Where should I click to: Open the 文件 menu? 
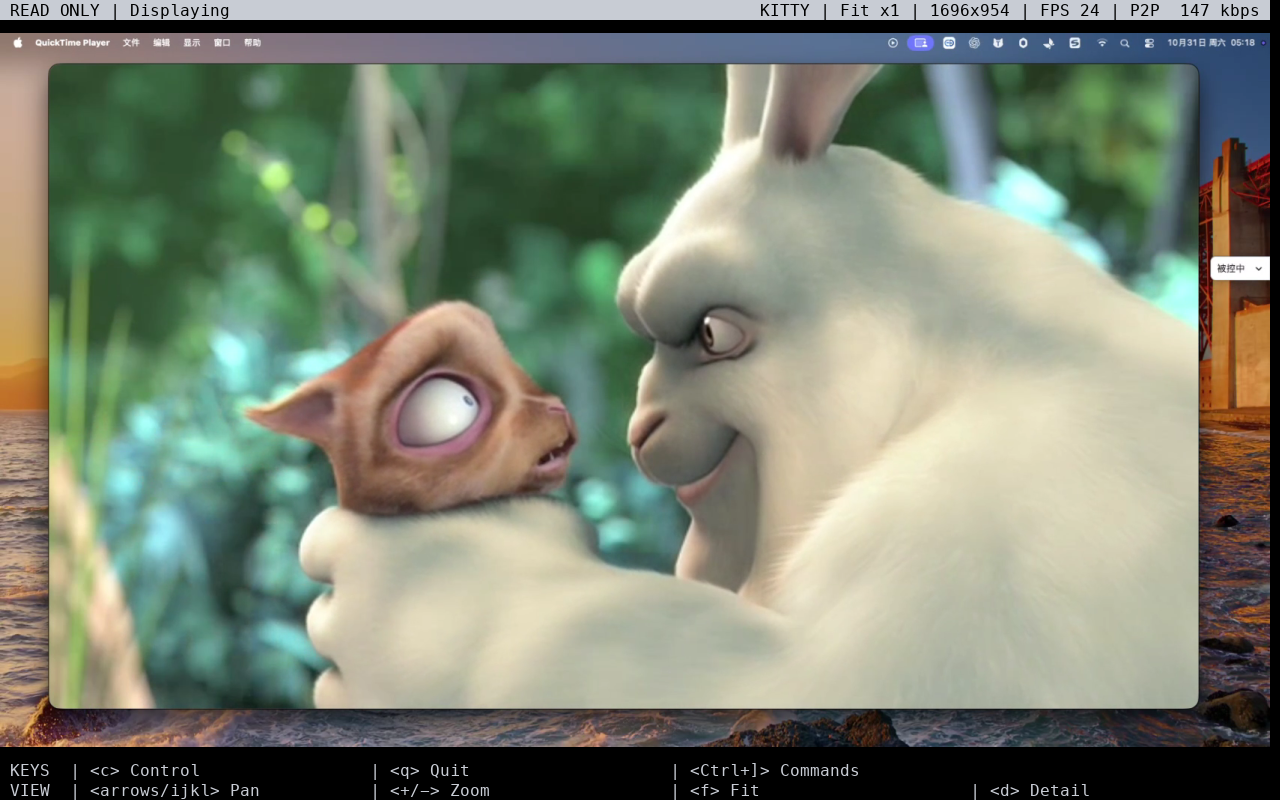[x=131, y=43]
